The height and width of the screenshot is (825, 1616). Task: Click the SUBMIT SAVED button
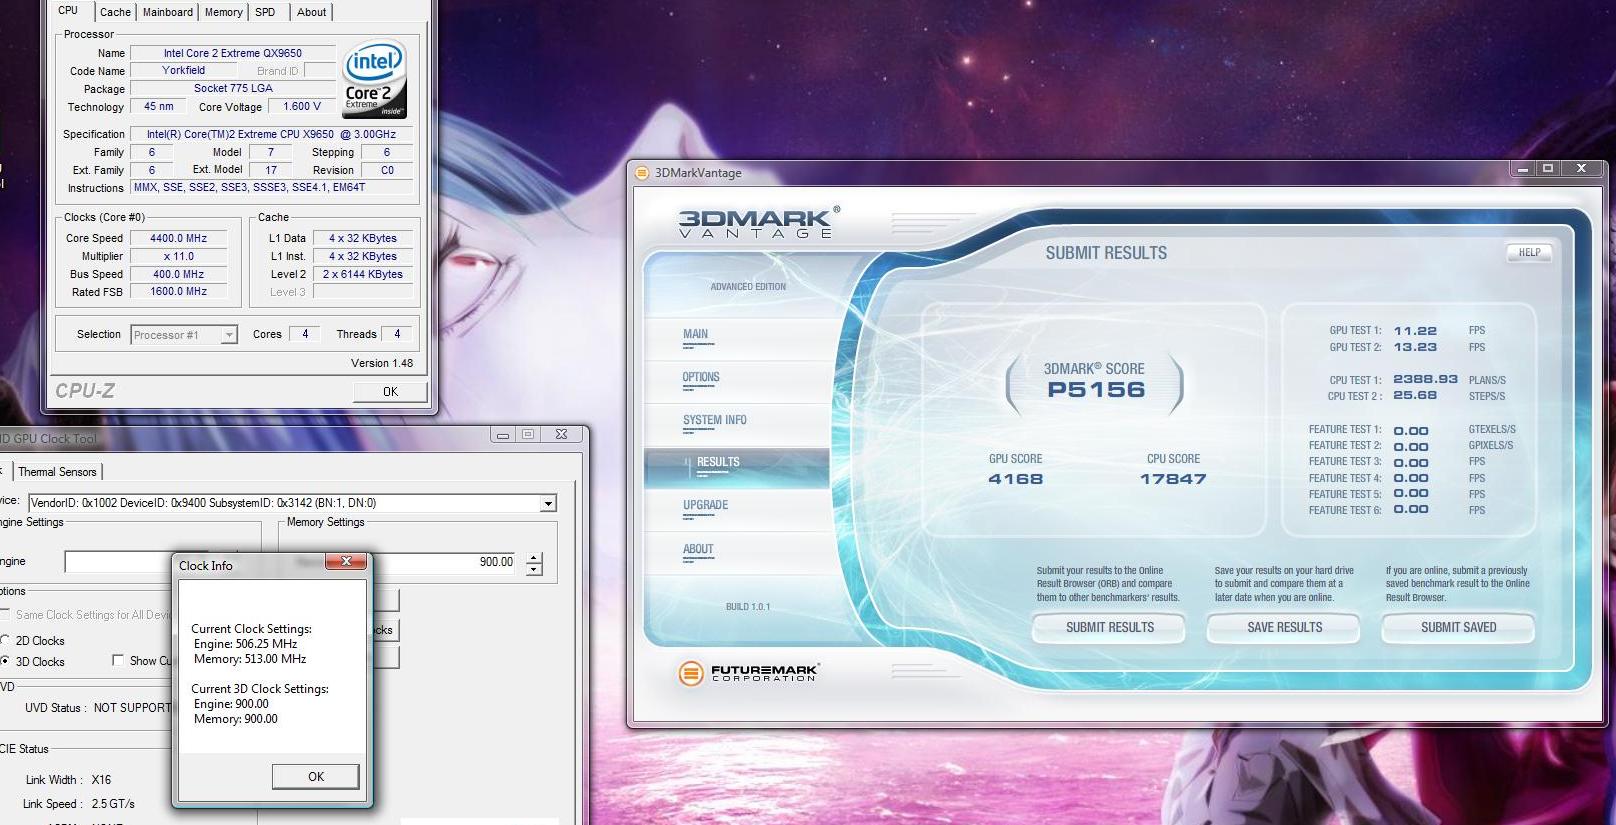[x=1458, y=627]
